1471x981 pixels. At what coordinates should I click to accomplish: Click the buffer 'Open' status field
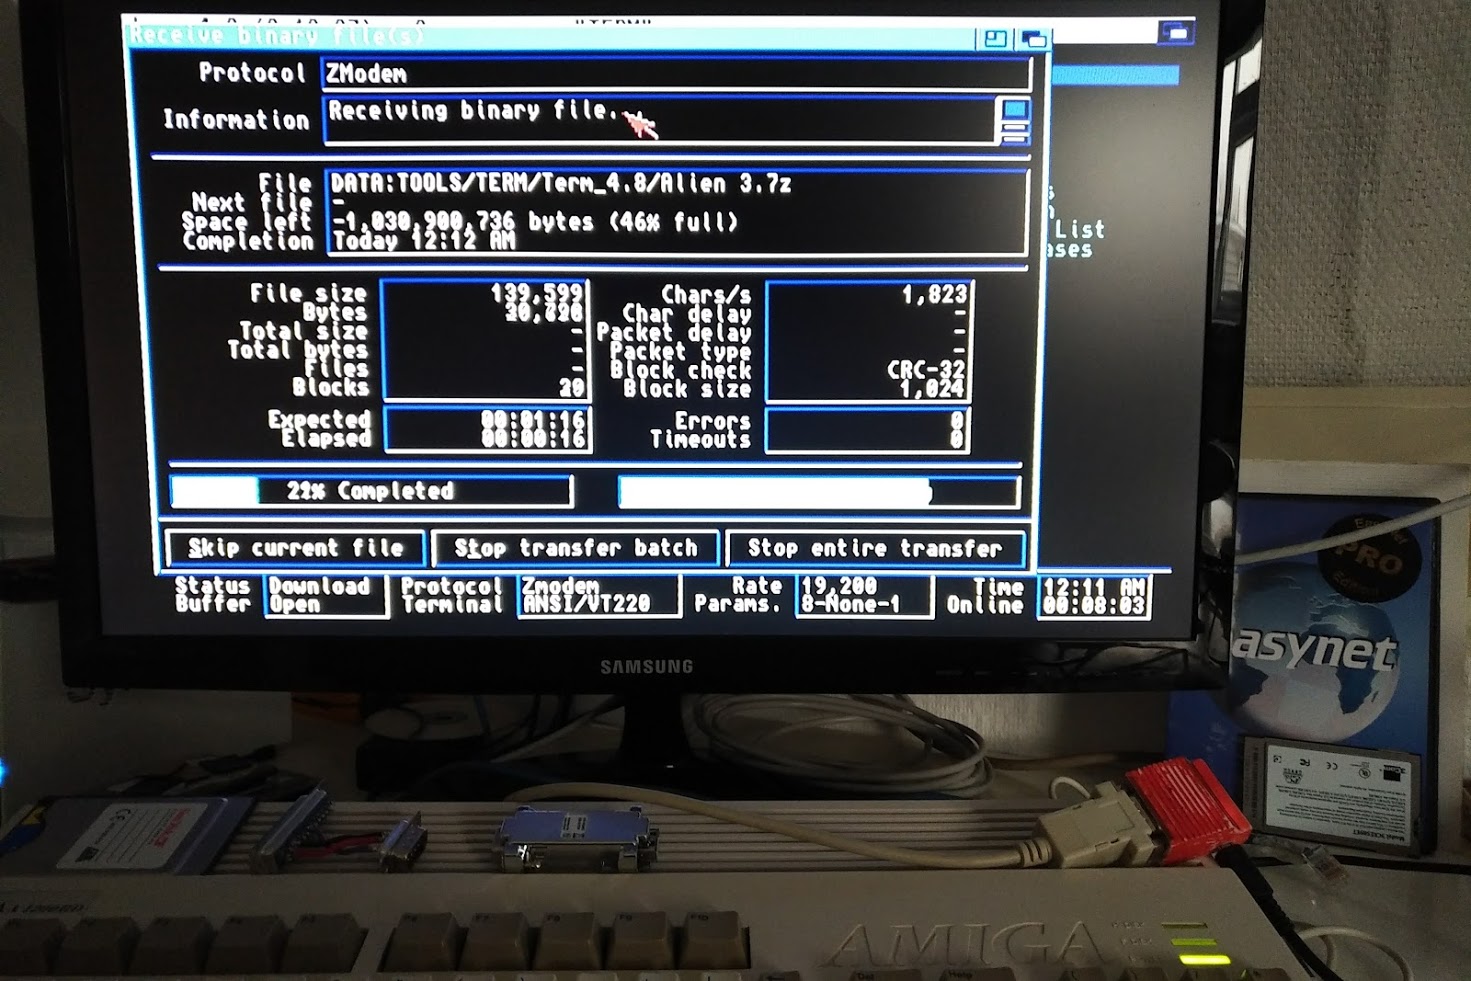[x=295, y=605]
